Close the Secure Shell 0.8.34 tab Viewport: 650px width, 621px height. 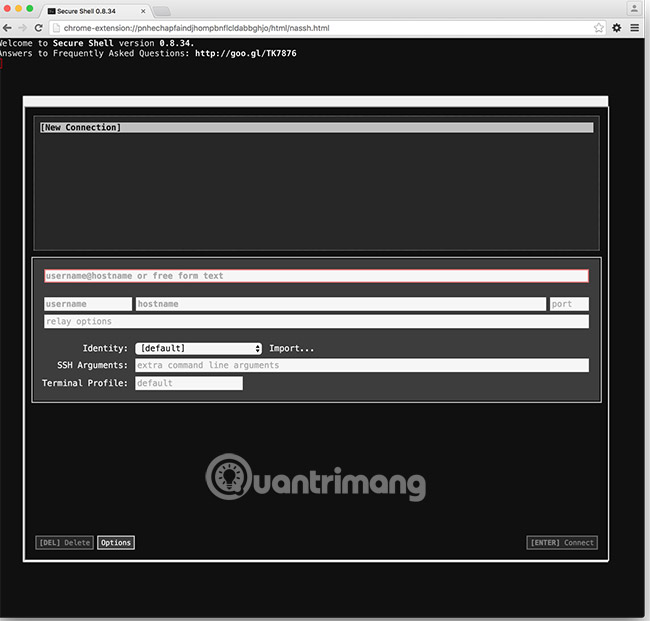click(x=143, y=11)
